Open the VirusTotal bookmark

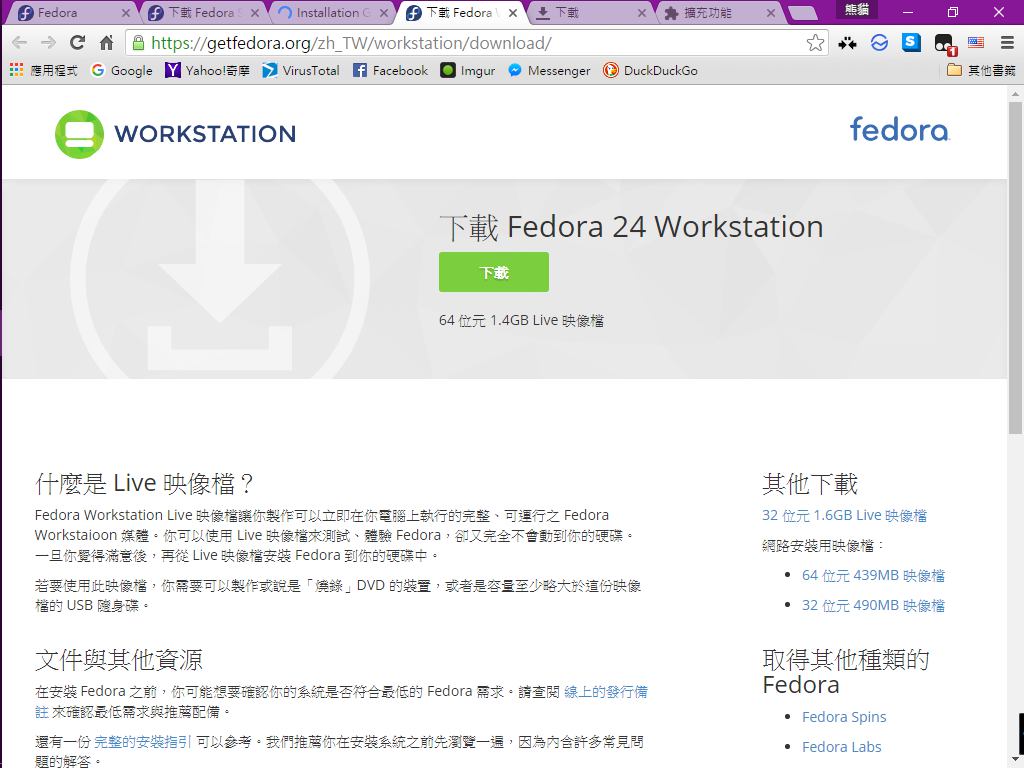coord(301,71)
